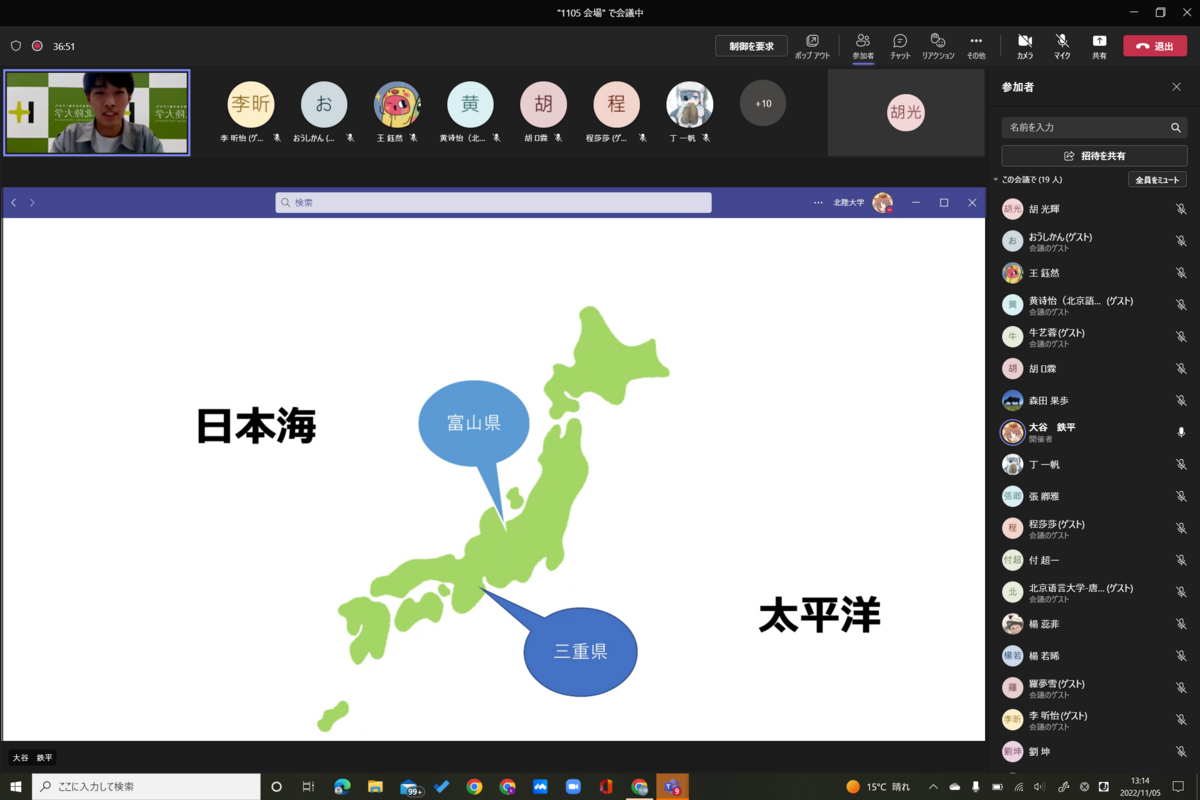1200x800 pixels.
Task: Click the 招待を共有 share invite button
Action: (1094, 156)
